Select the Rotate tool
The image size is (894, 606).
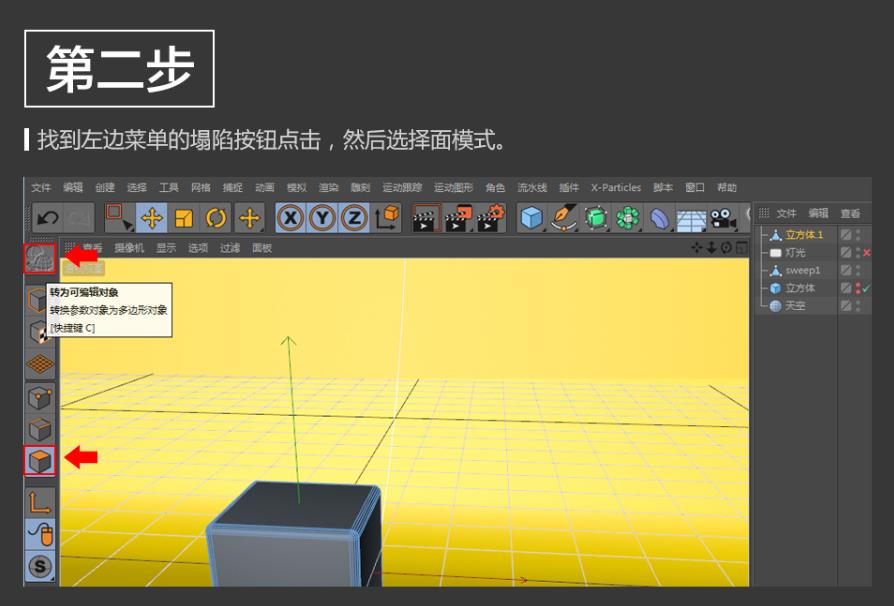pyautogui.click(x=216, y=217)
